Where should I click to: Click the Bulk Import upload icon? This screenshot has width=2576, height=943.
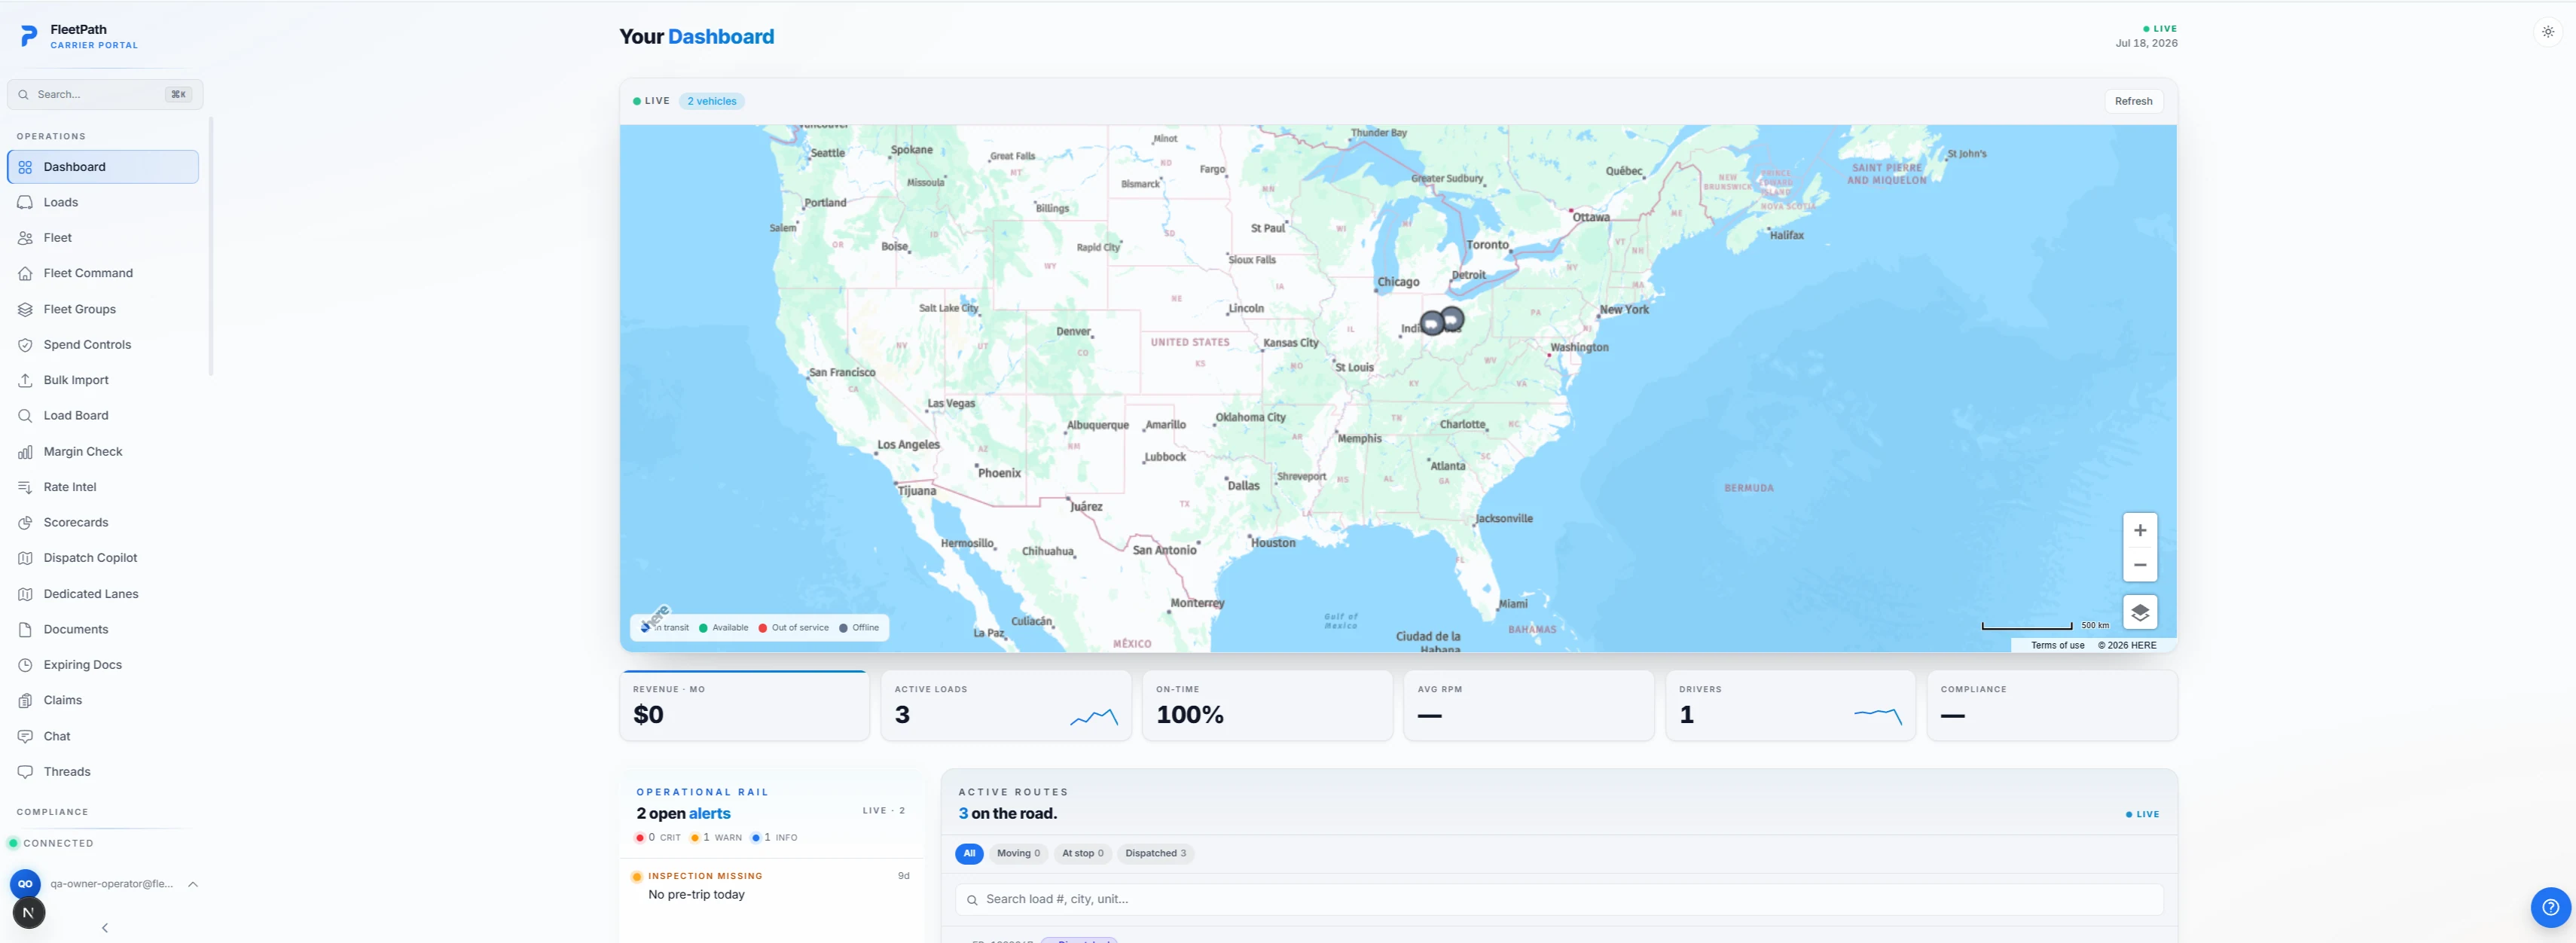click(25, 380)
